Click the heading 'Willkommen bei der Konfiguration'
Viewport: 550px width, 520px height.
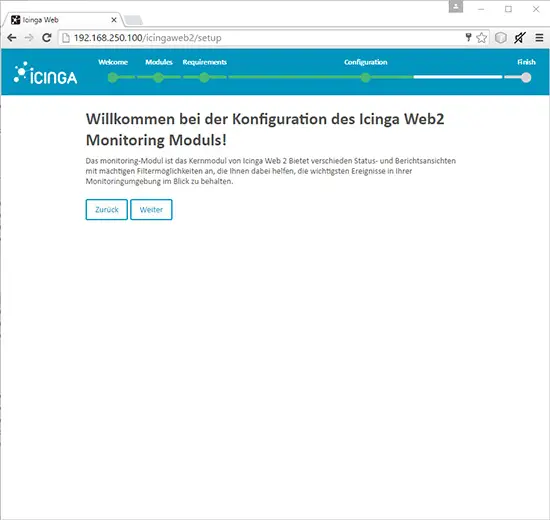[265, 129]
